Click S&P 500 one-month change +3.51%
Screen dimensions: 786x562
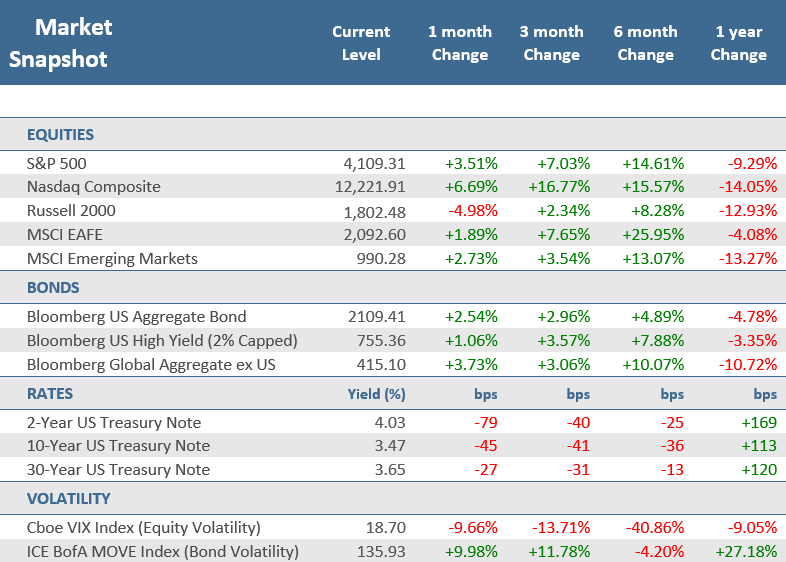pos(471,163)
